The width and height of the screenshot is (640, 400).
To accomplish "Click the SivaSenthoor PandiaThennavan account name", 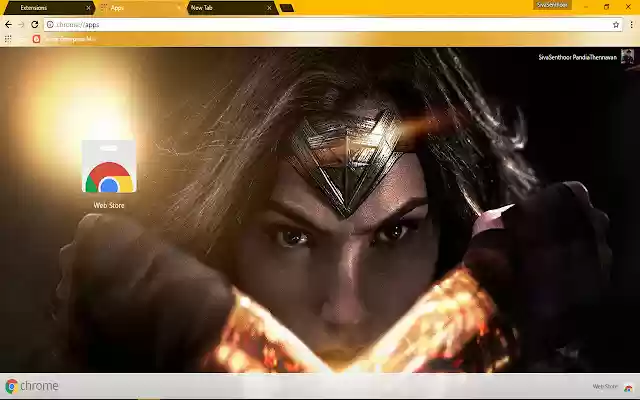I will tap(578, 58).
